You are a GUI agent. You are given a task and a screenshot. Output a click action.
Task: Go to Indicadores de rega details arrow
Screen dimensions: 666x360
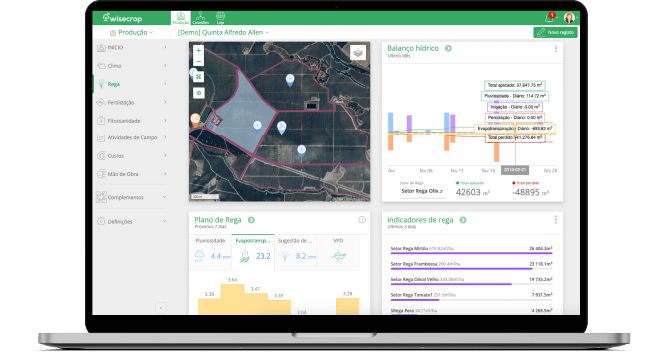tap(463, 220)
